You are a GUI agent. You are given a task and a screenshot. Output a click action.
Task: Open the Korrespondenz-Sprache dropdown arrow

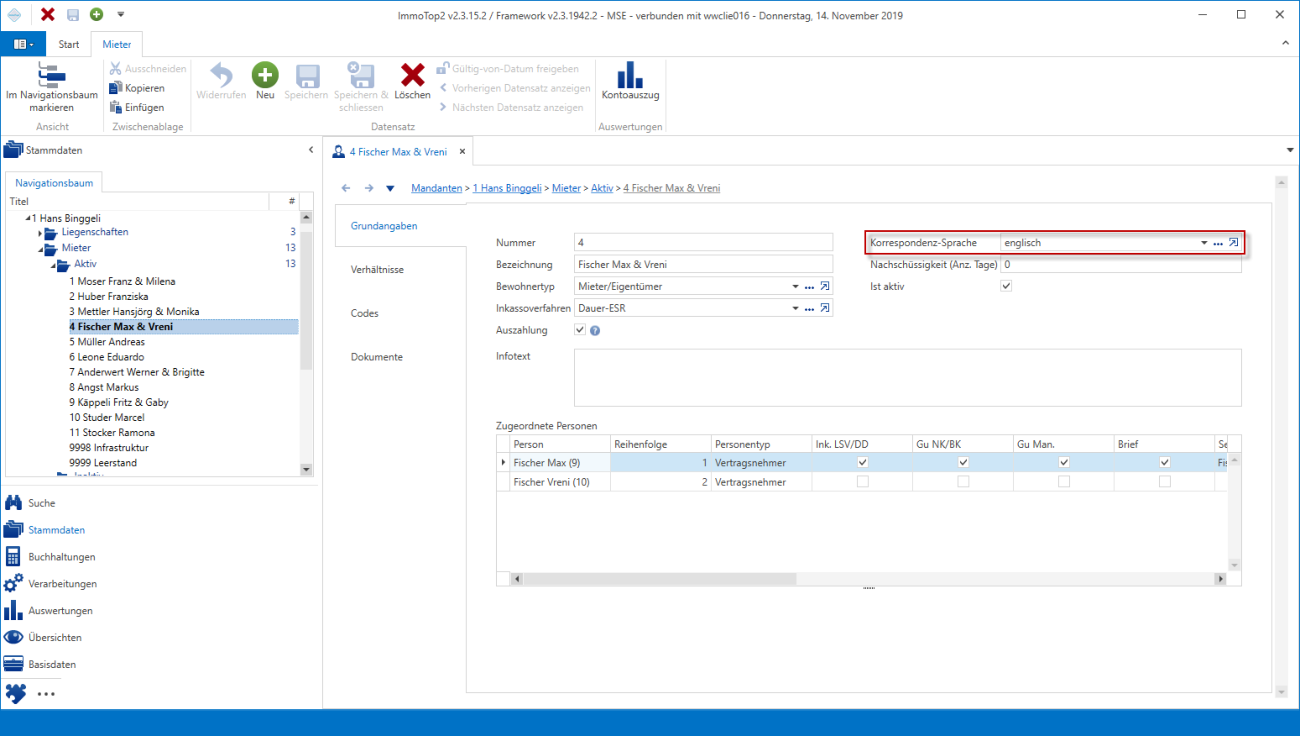coord(1204,243)
